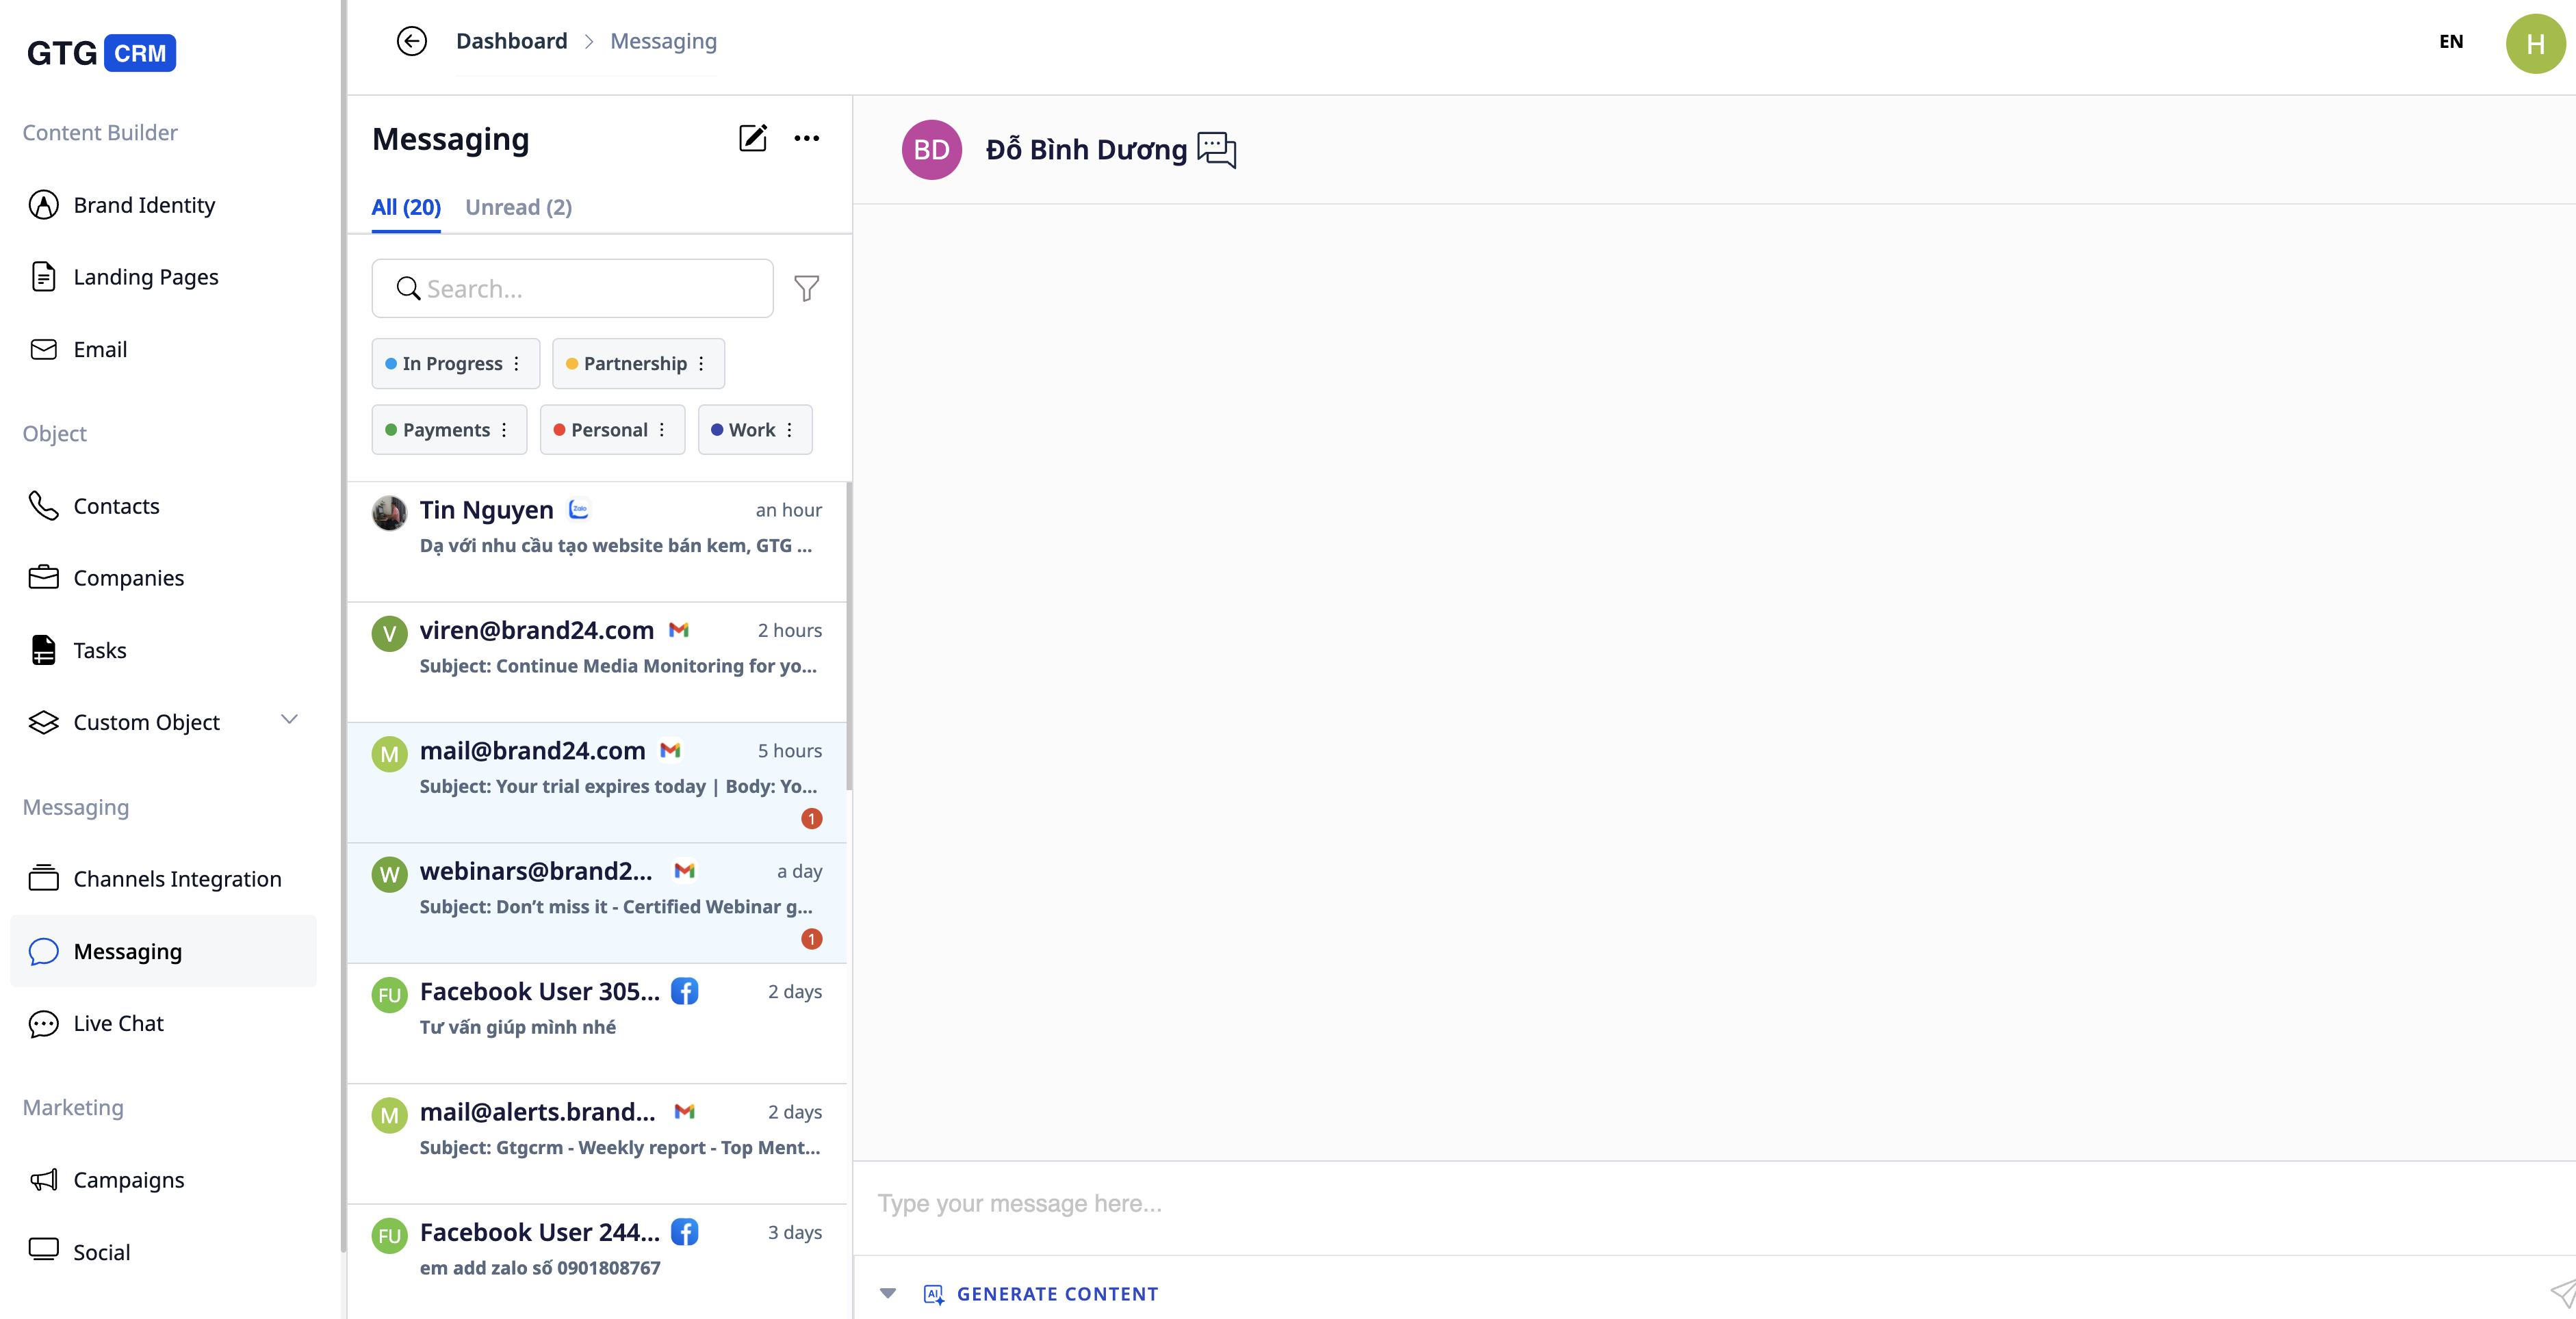Expand the Custom Object chevron
The image size is (2576, 1319).
tap(289, 719)
